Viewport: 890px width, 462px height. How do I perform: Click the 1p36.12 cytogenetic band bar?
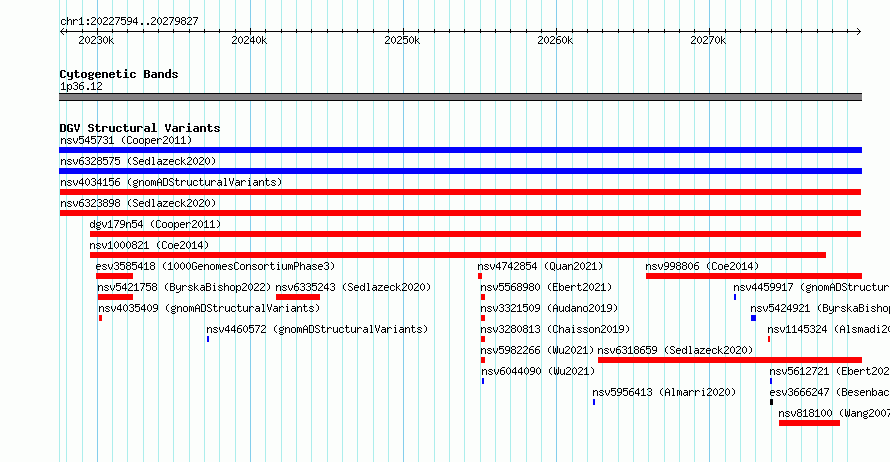click(460, 97)
